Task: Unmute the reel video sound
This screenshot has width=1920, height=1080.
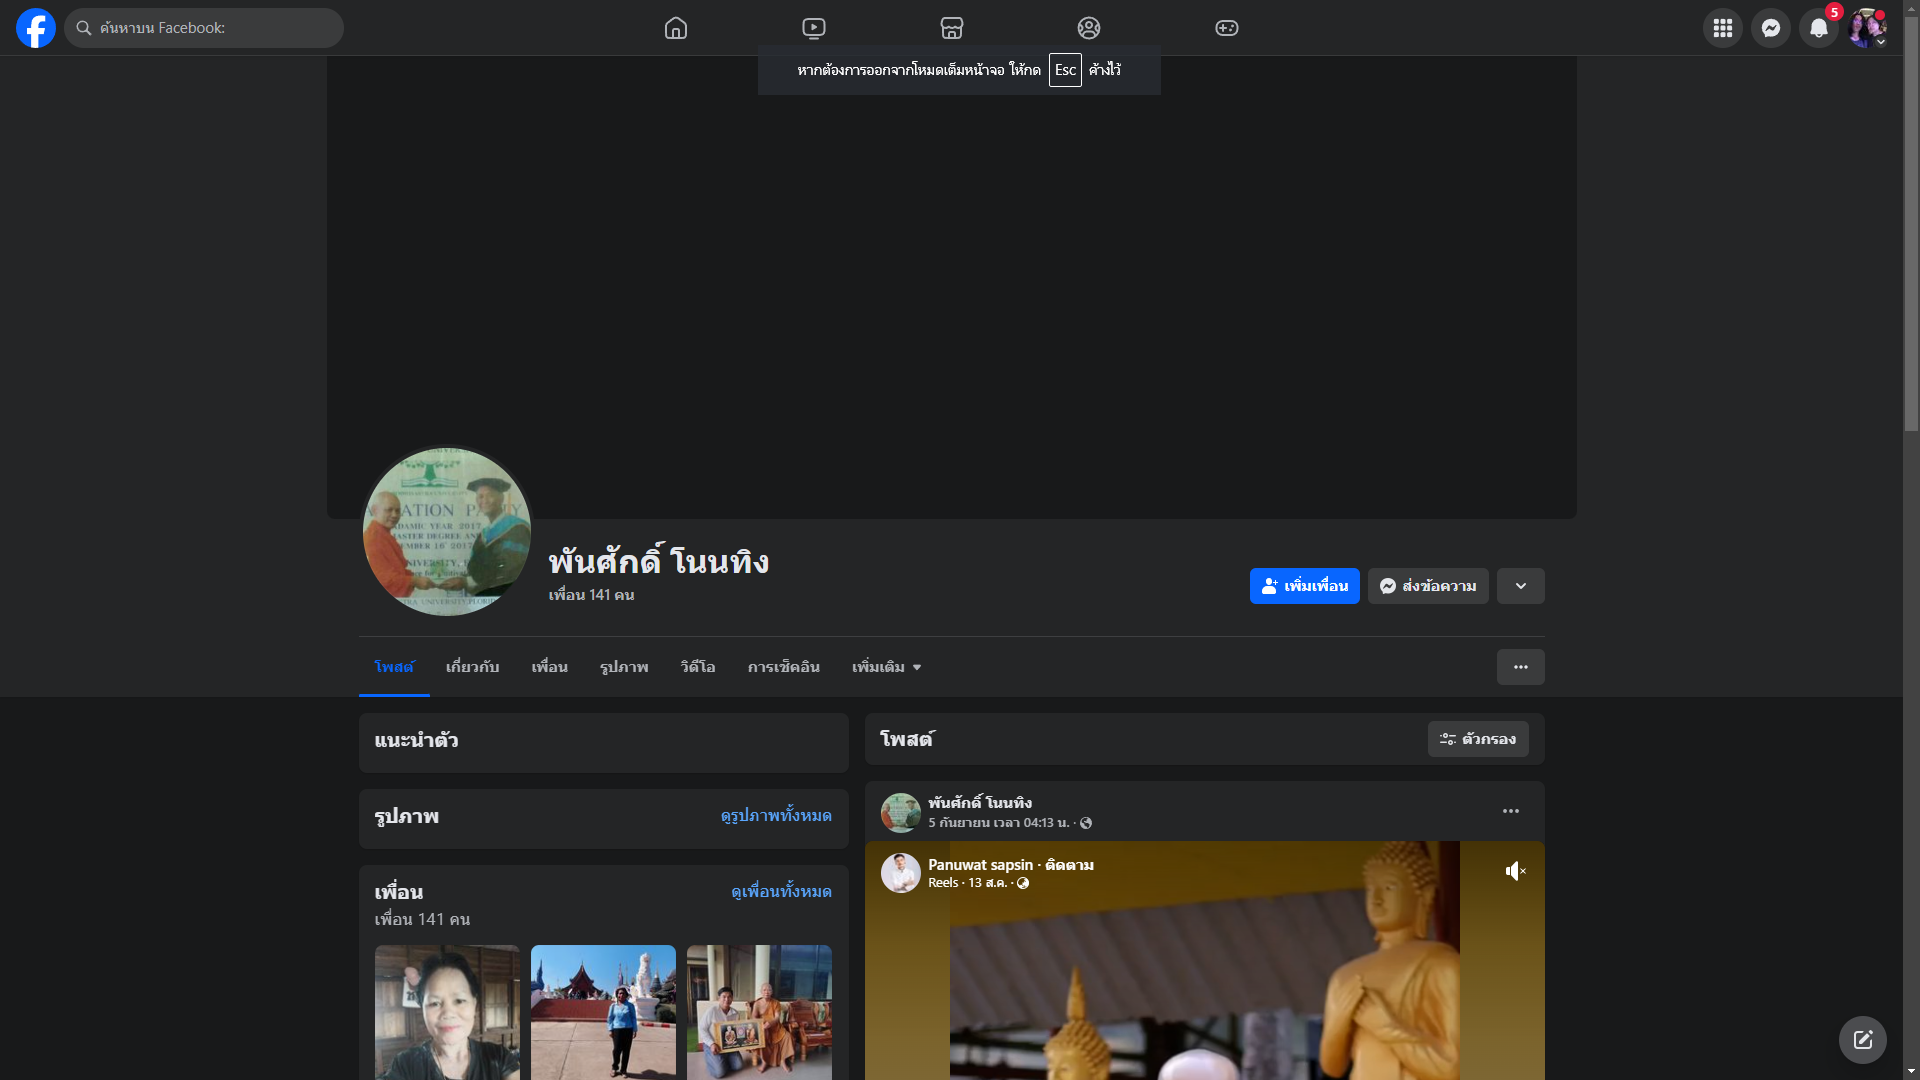Action: pos(1515,871)
